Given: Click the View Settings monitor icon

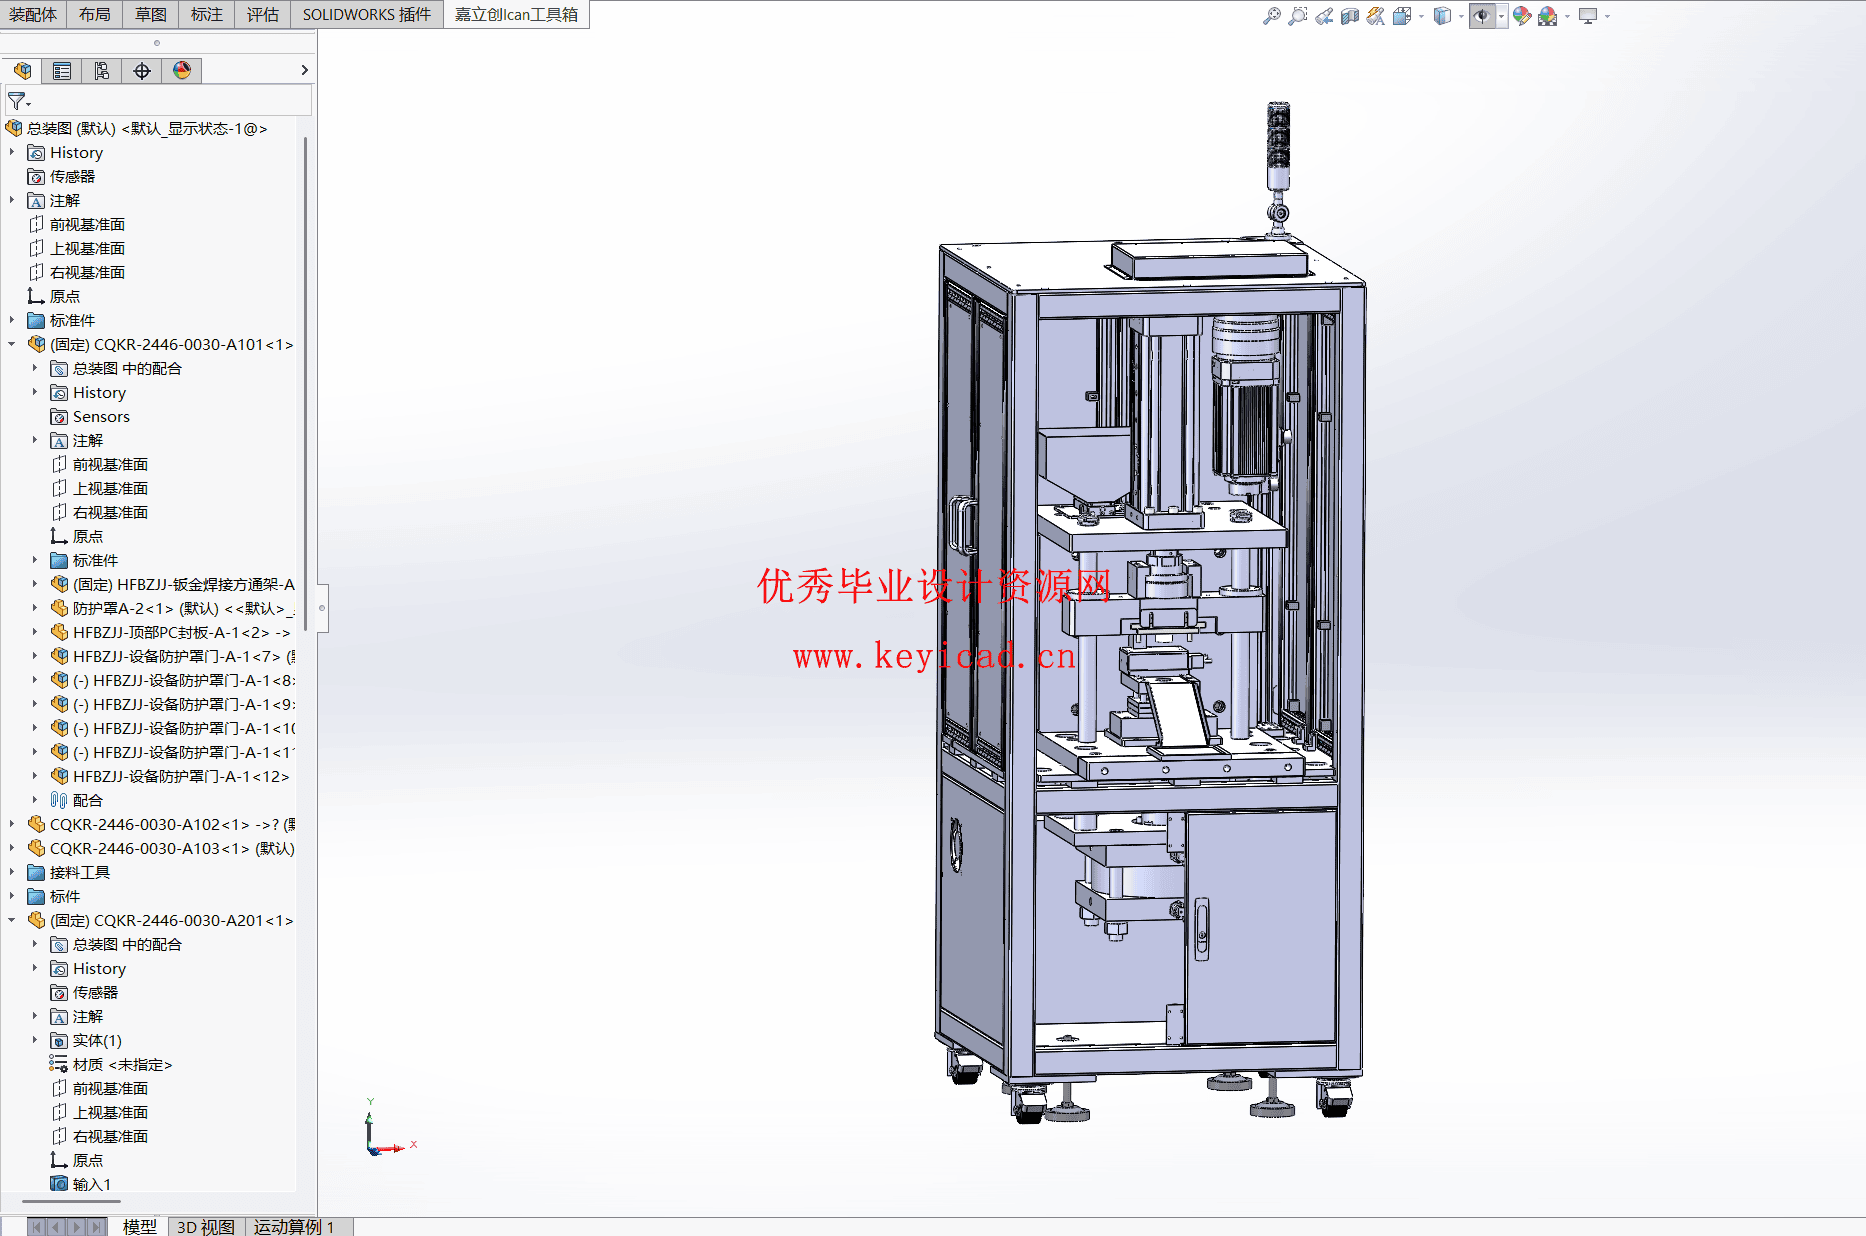Looking at the screenshot, I should point(1588,16).
